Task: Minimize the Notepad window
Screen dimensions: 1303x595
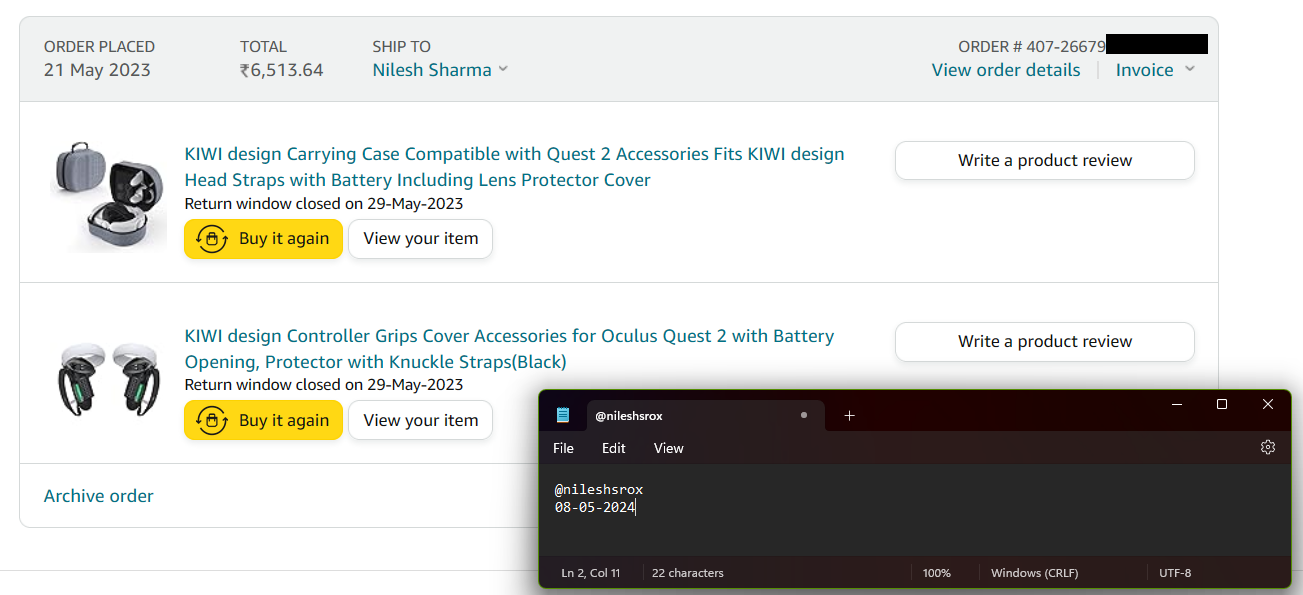Action: point(1175,404)
